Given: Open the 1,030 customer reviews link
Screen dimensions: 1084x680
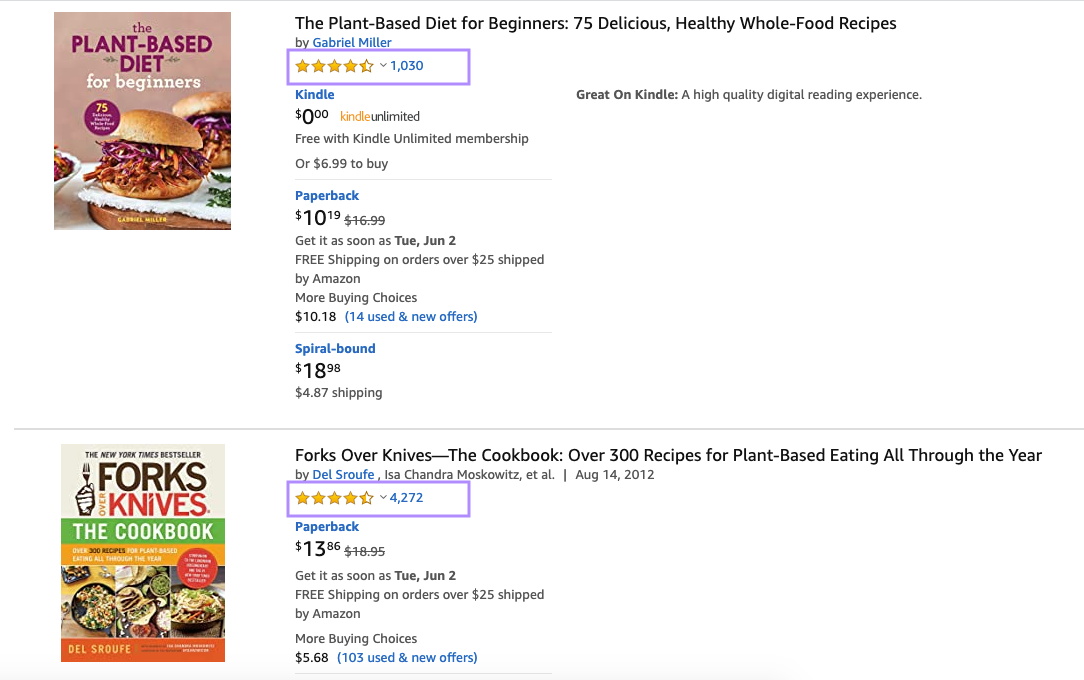Looking at the screenshot, I should (407, 66).
